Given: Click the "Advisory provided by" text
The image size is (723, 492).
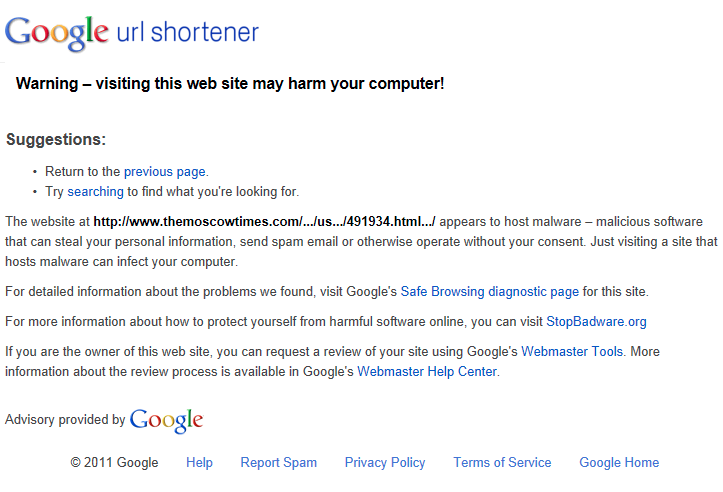Looking at the screenshot, I should click(x=65, y=421).
